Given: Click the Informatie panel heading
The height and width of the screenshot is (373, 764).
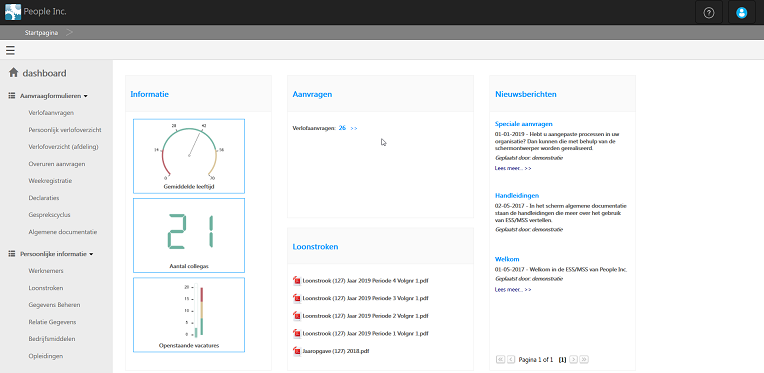Looking at the screenshot, I should click(150, 94).
